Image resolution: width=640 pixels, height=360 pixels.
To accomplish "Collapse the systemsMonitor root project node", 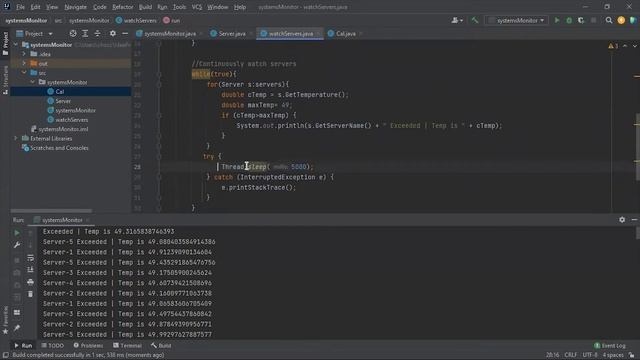I will (16, 44).
